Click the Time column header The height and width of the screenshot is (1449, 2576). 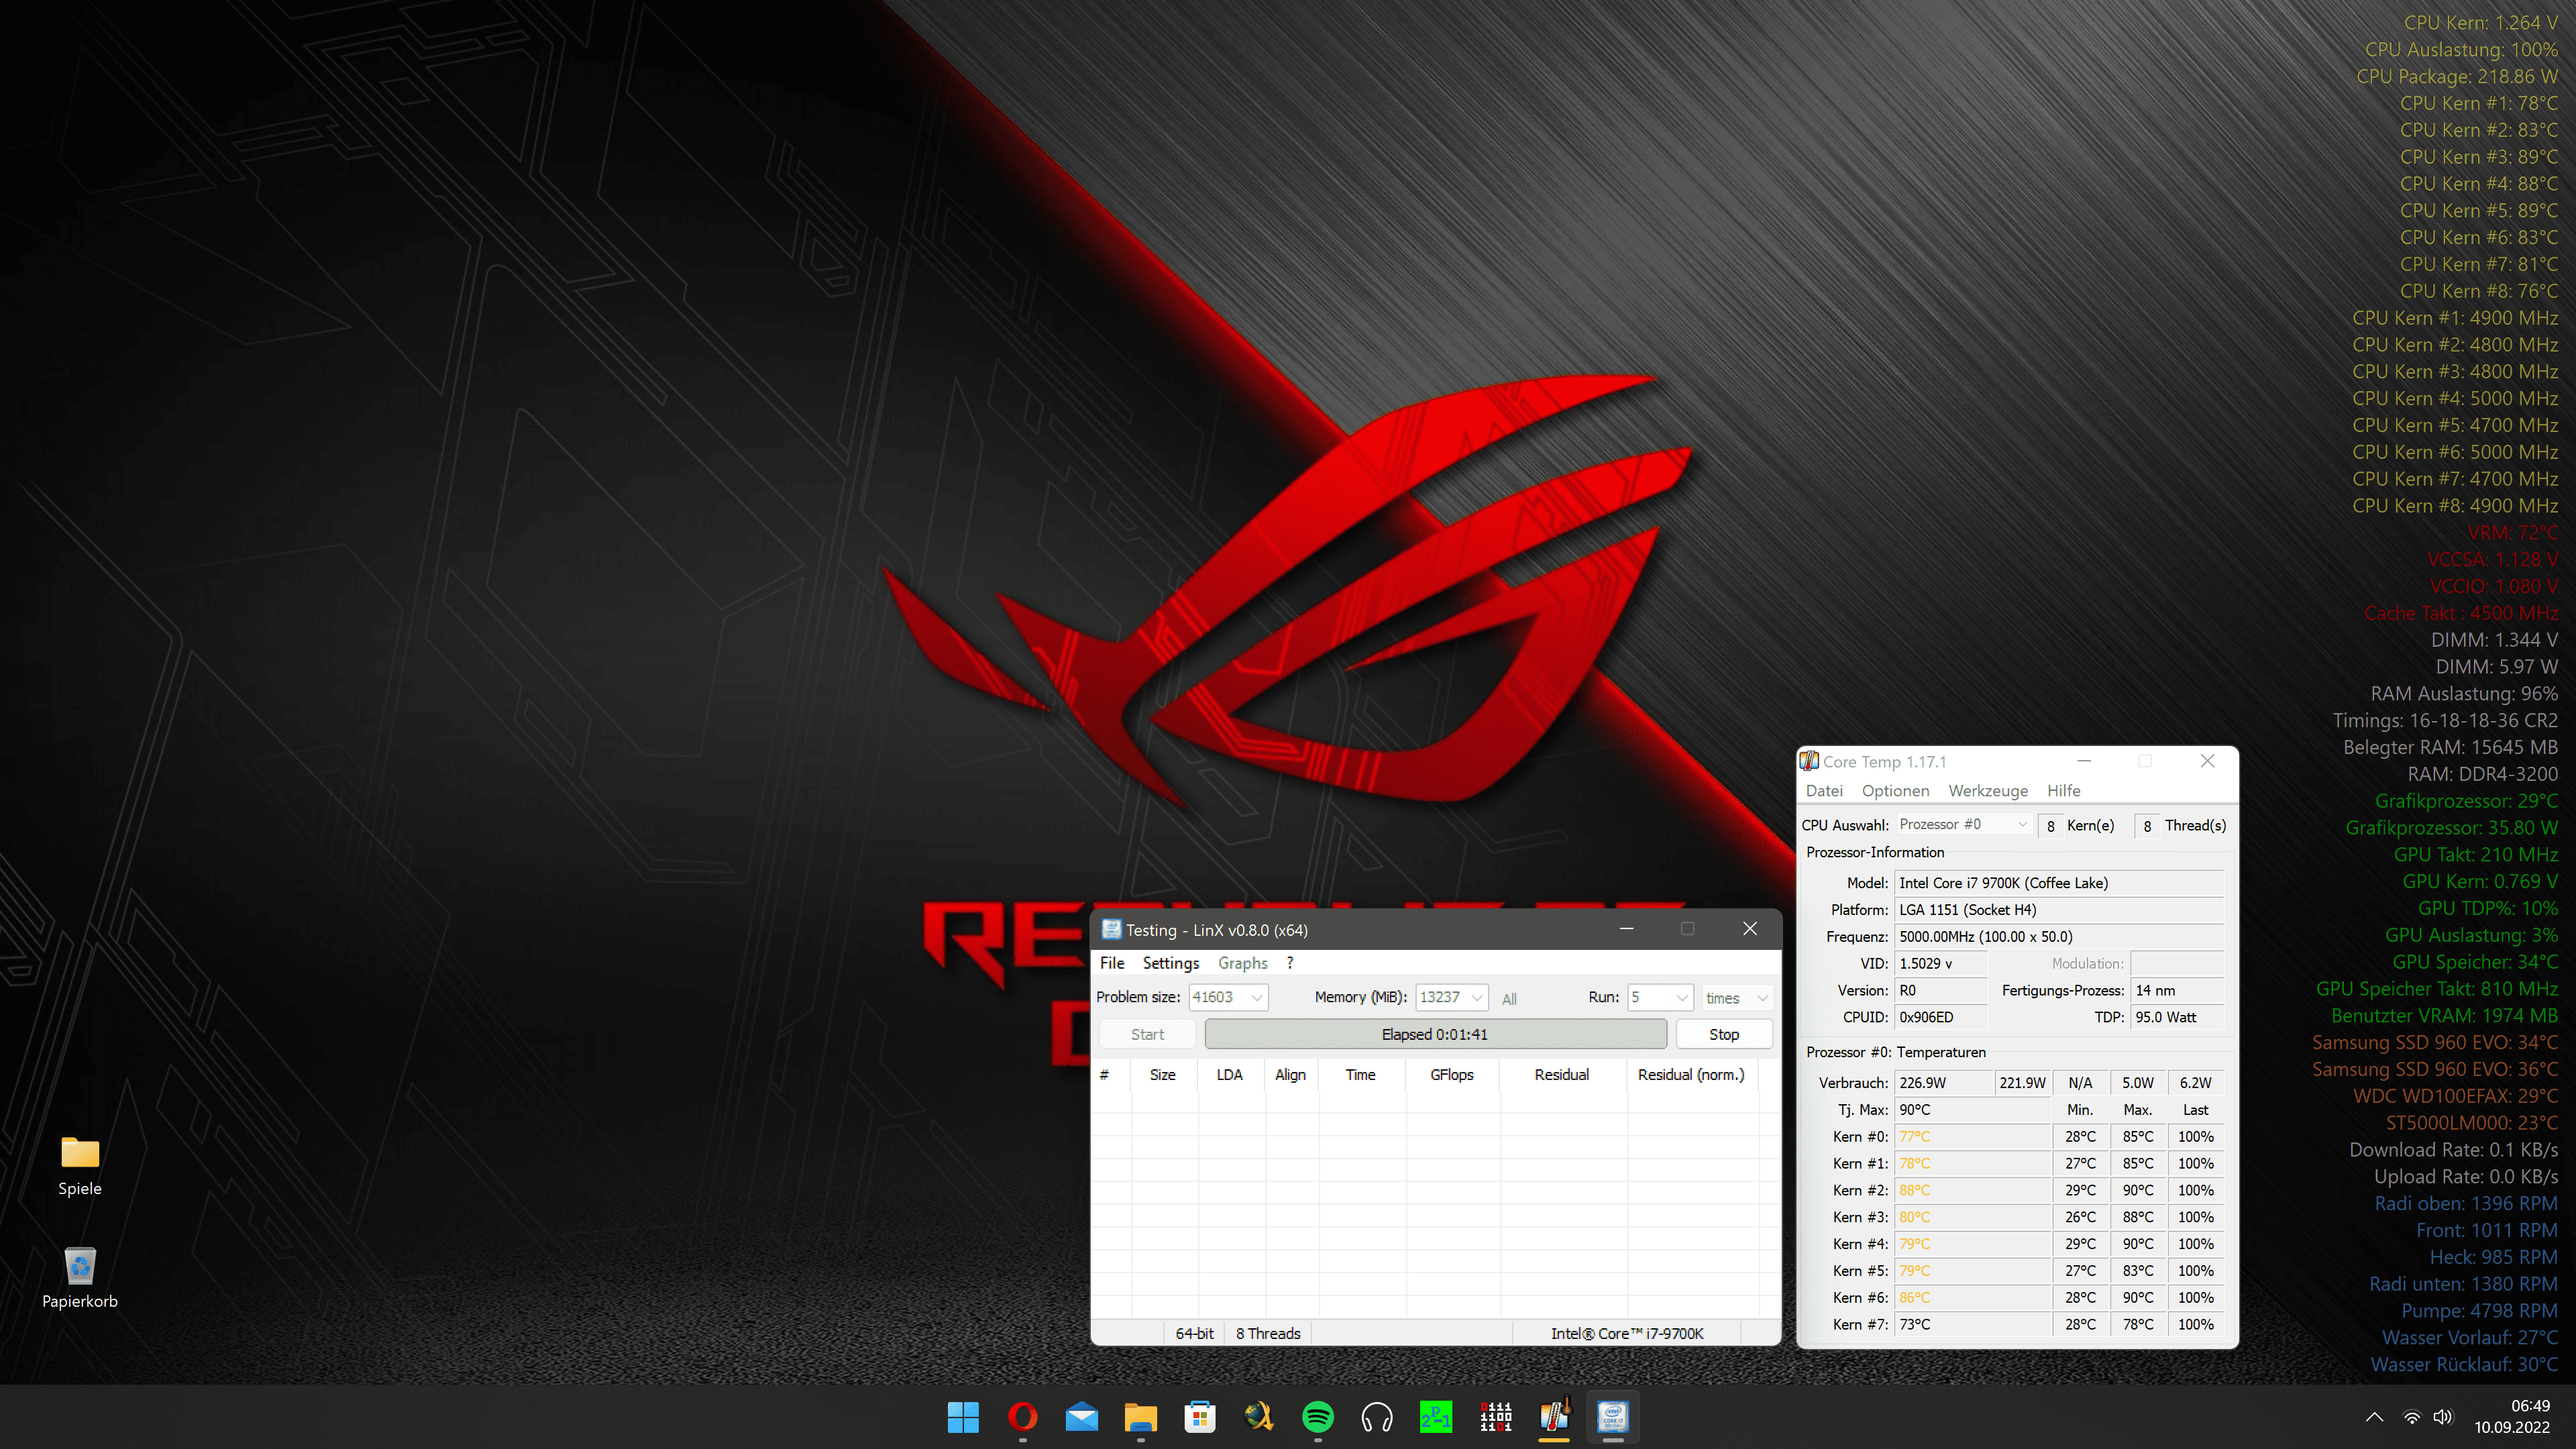tap(1360, 1074)
